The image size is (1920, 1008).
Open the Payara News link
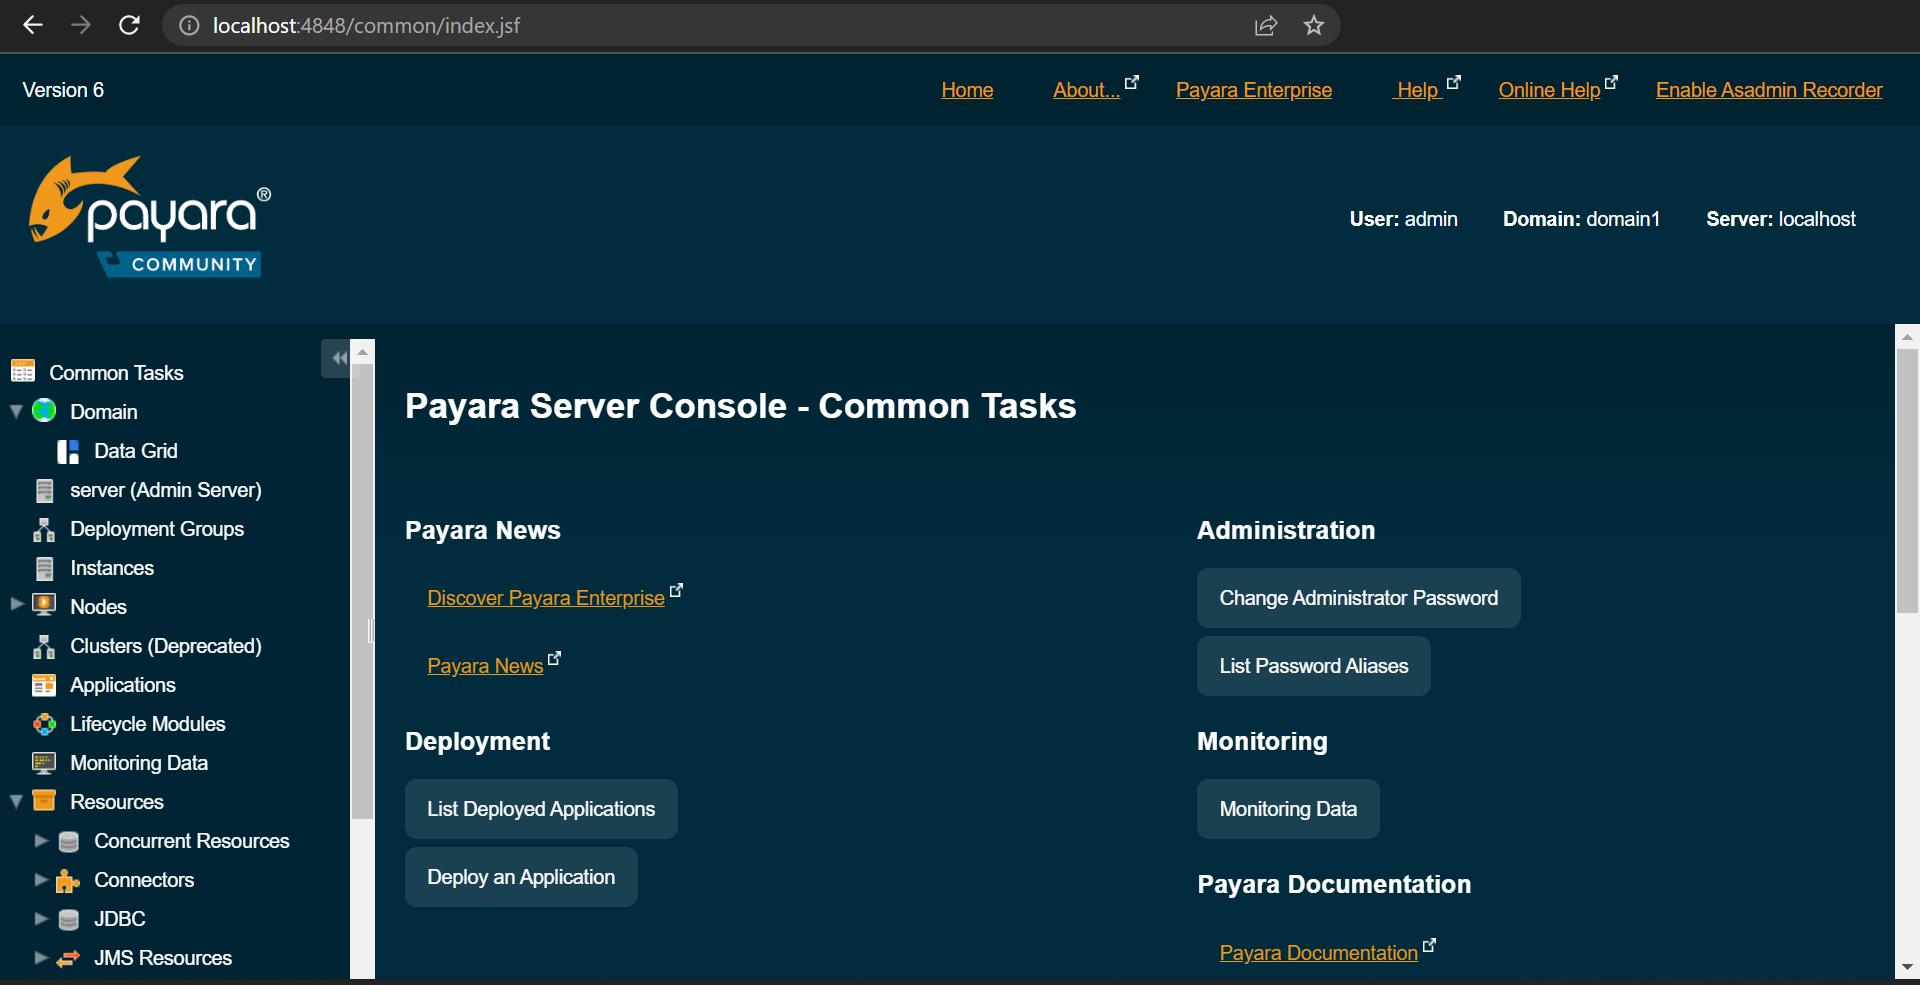click(x=485, y=666)
